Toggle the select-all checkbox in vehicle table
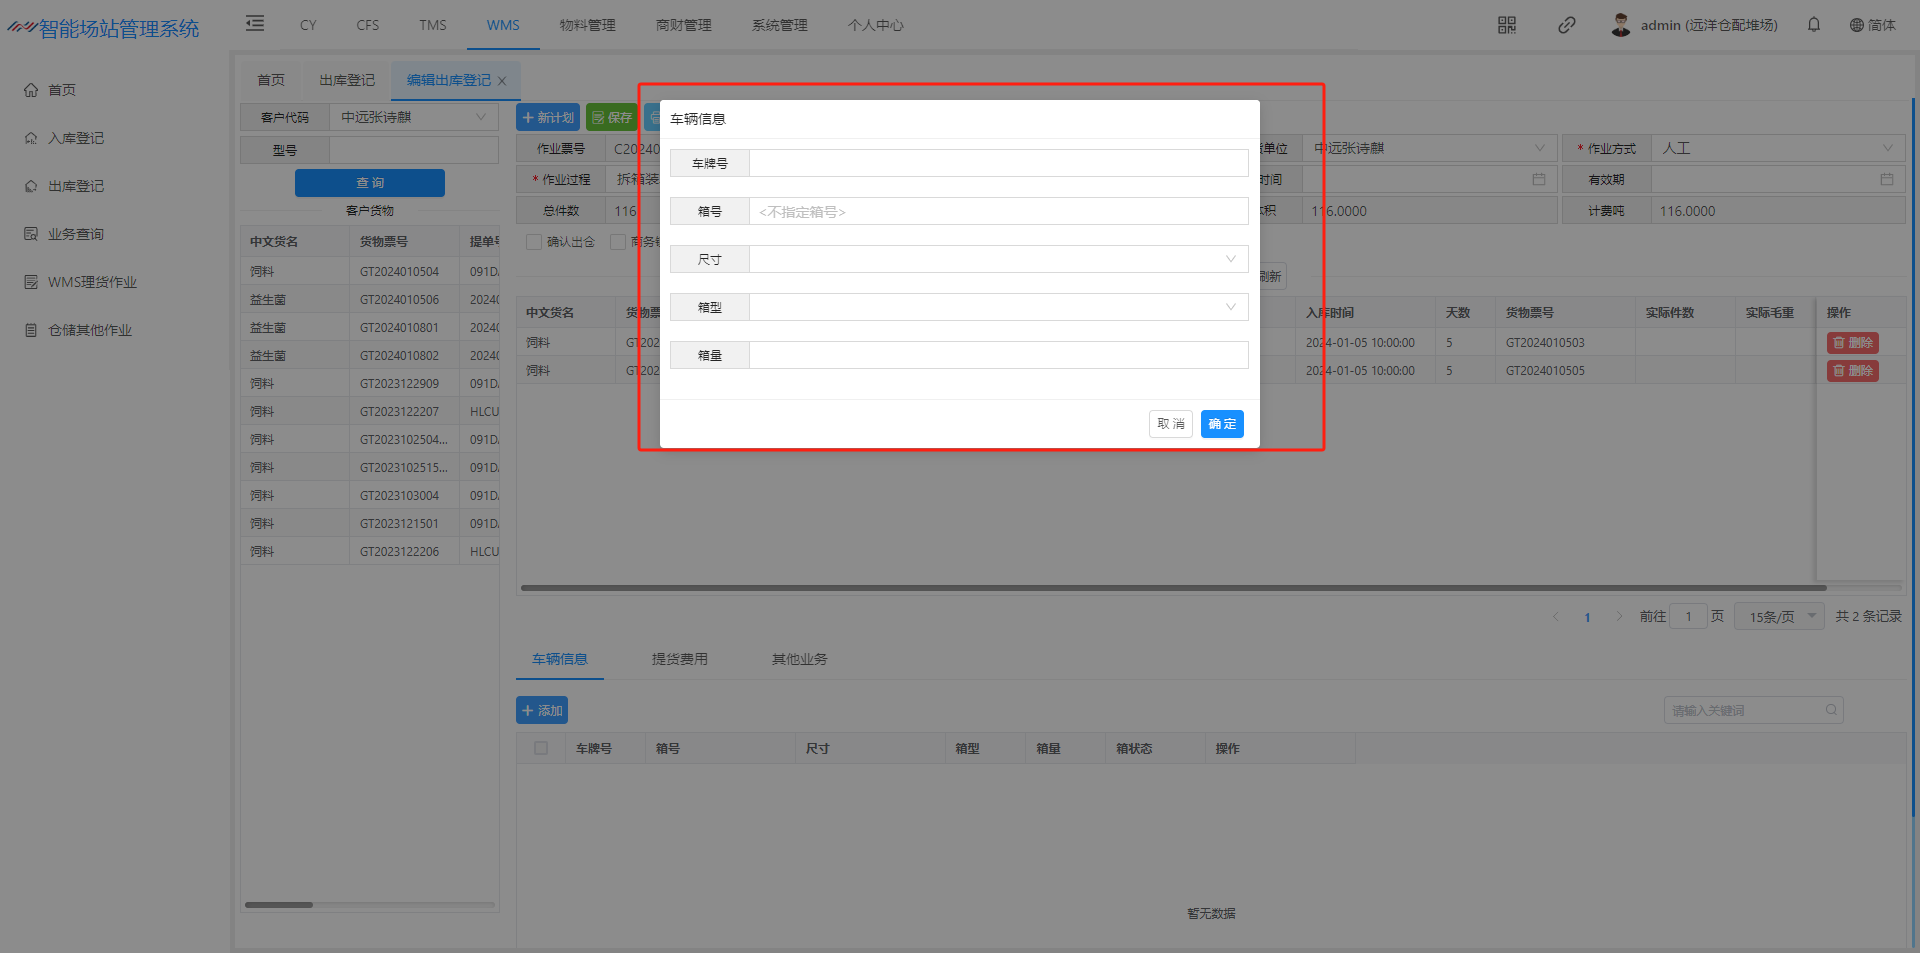 click(541, 748)
